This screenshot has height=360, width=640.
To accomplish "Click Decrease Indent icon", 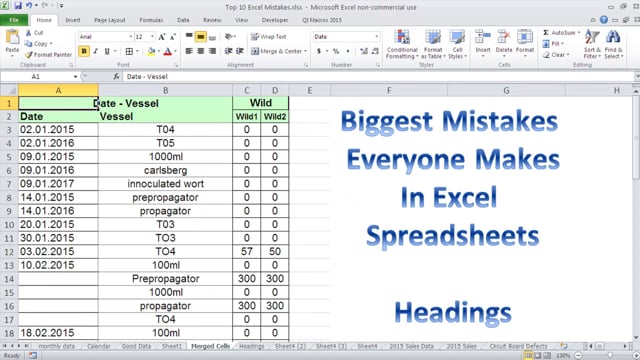I will point(229,51).
